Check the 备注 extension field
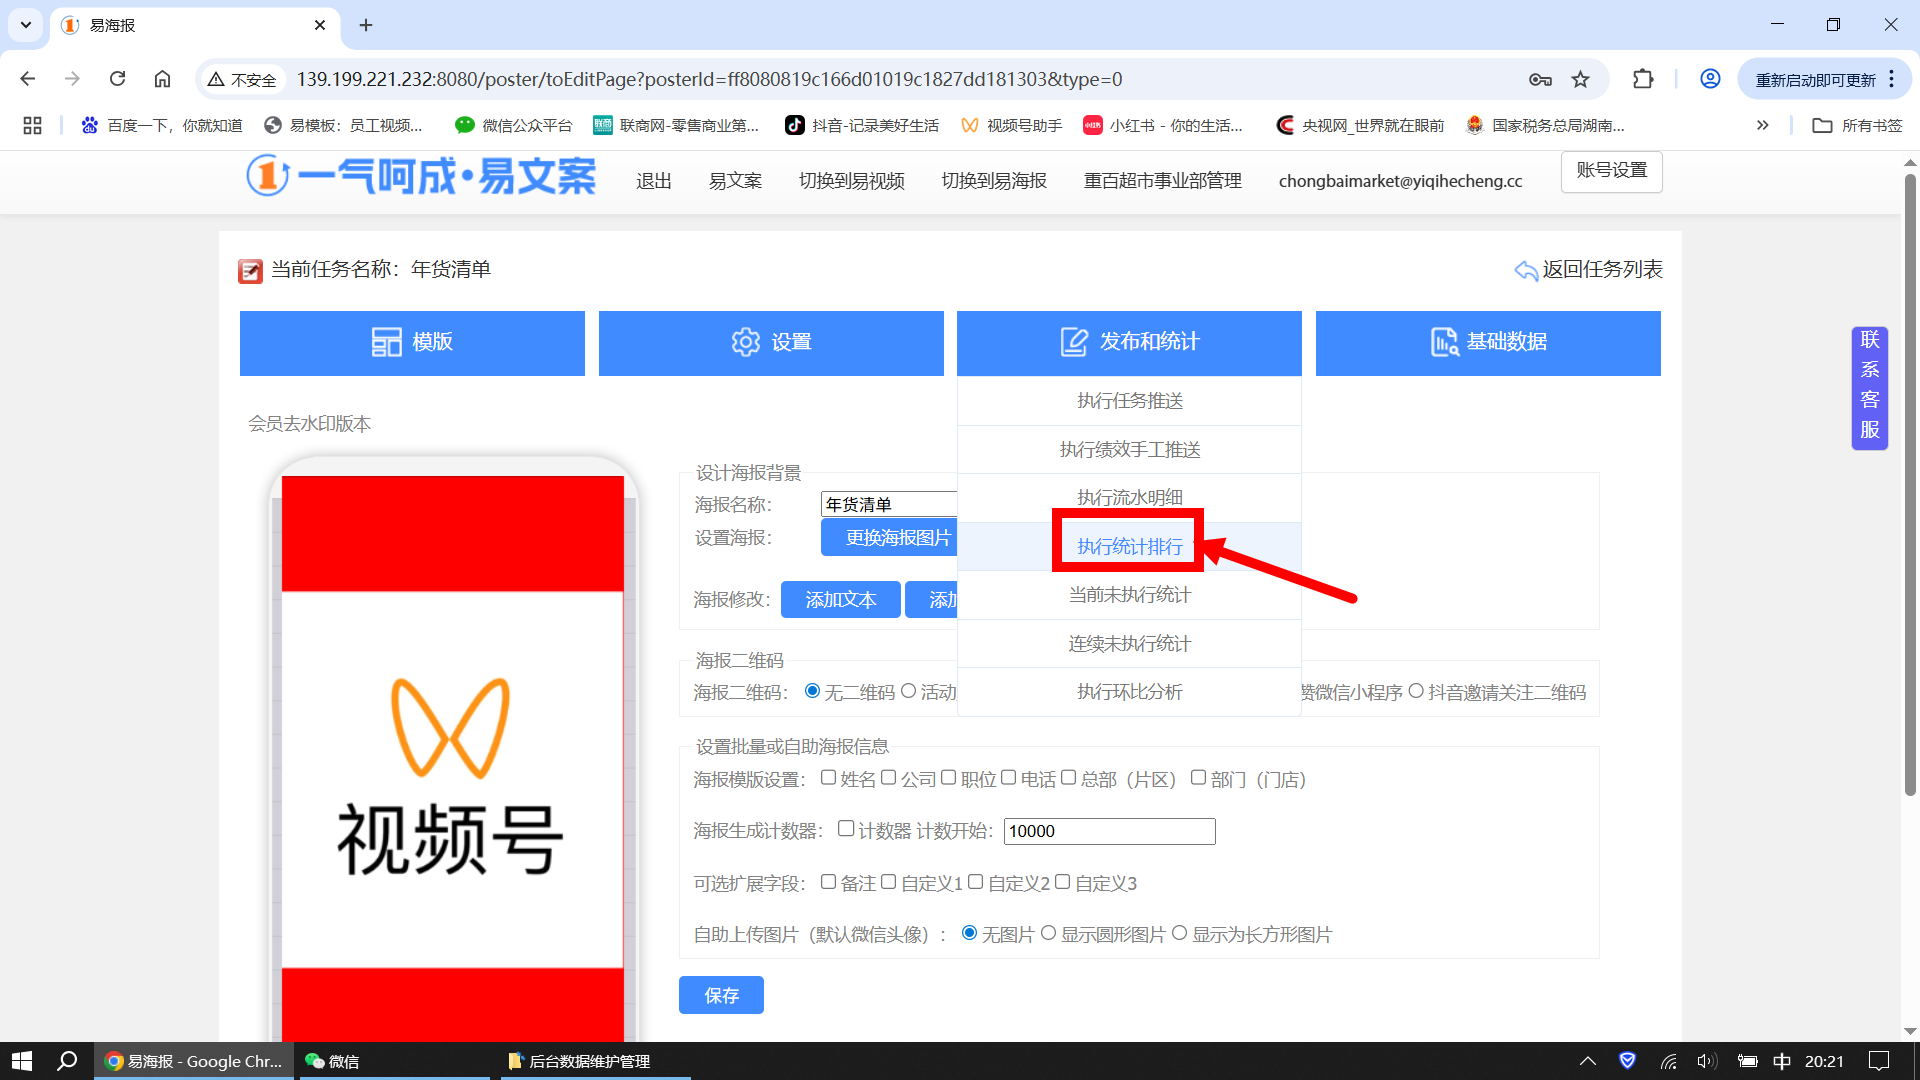Viewport: 1920px width, 1080px height. click(x=828, y=882)
